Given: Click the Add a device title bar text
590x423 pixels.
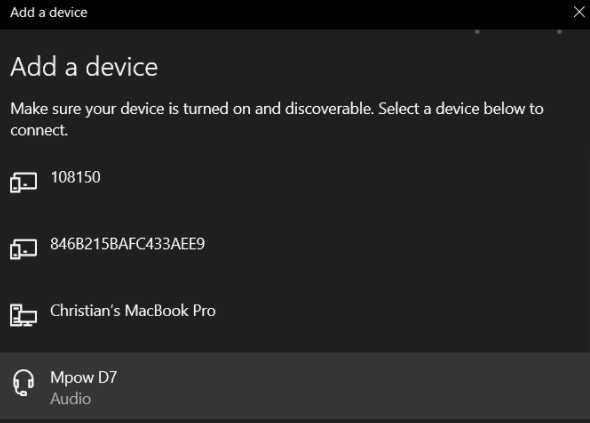Looking at the screenshot, I should tap(49, 12).
